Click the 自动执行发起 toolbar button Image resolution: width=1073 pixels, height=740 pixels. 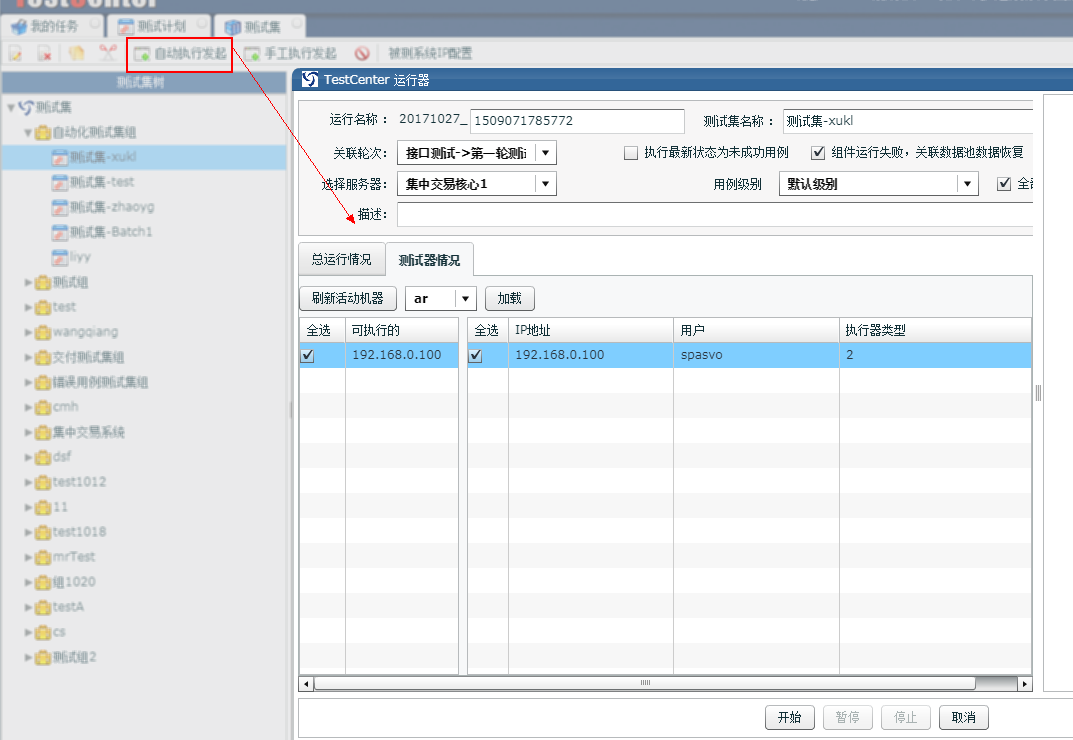(x=181, y=53)
